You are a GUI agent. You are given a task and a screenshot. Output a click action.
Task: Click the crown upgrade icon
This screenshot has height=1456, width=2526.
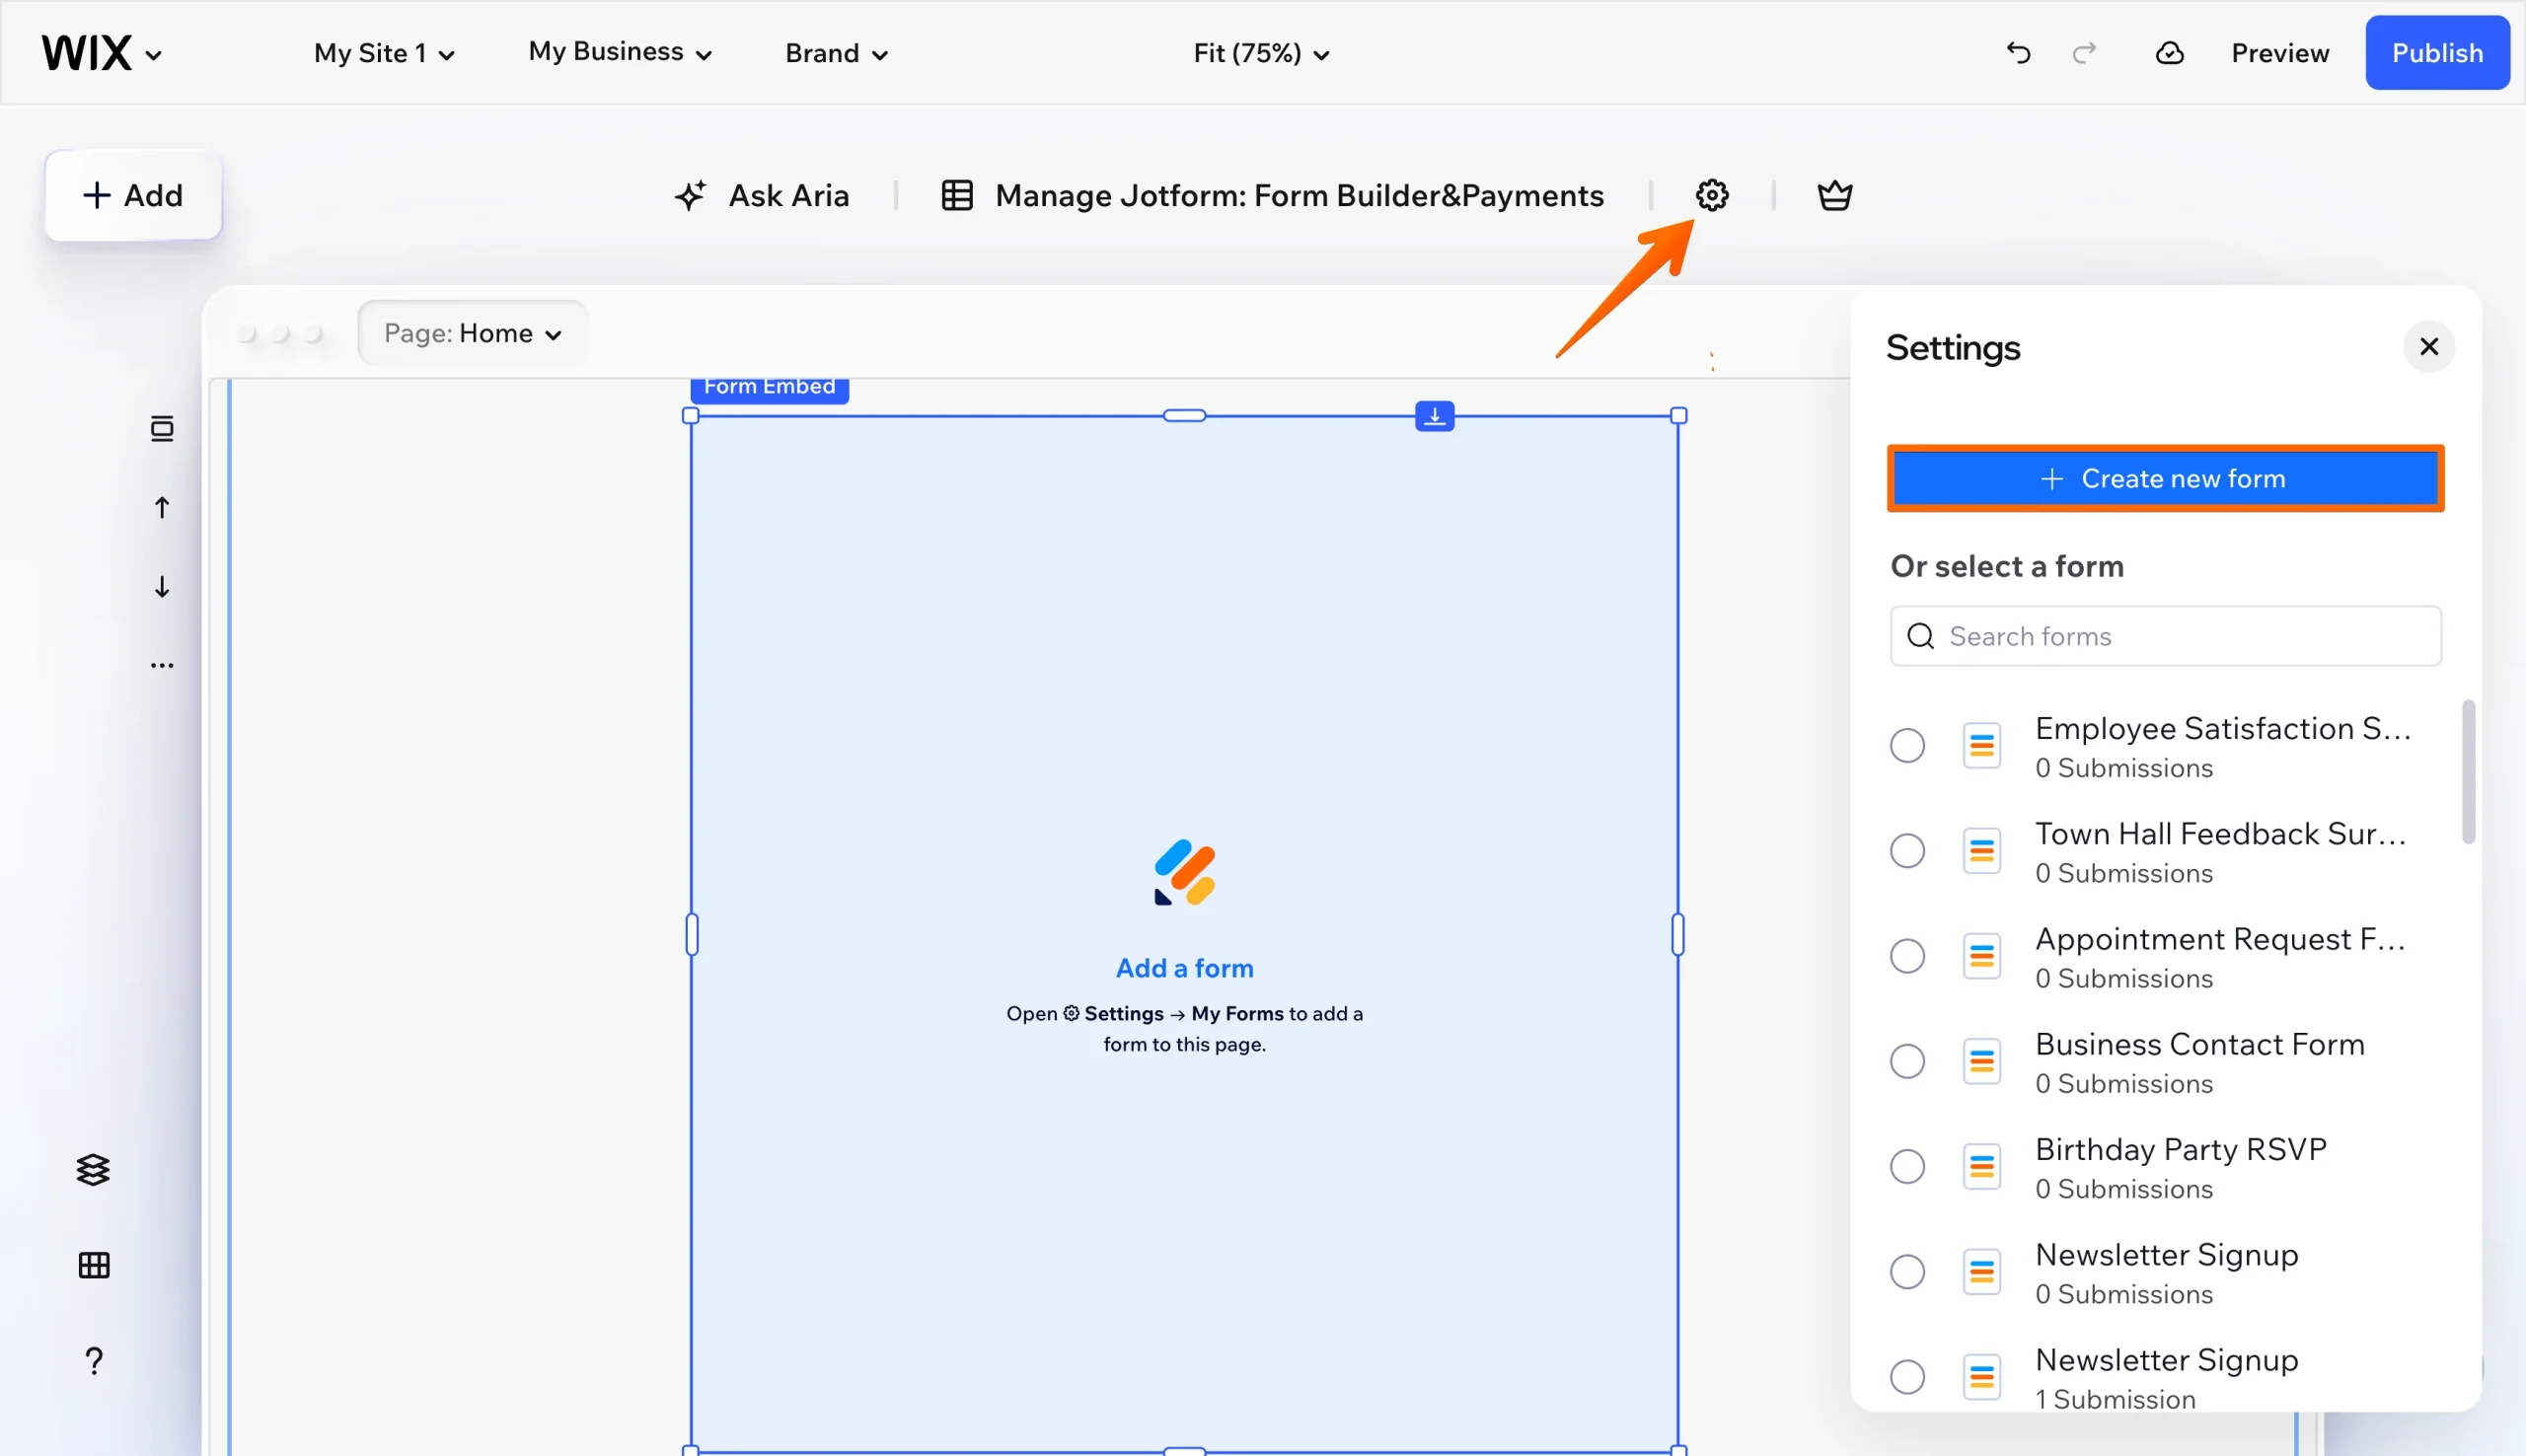(x=1835, y=195)
